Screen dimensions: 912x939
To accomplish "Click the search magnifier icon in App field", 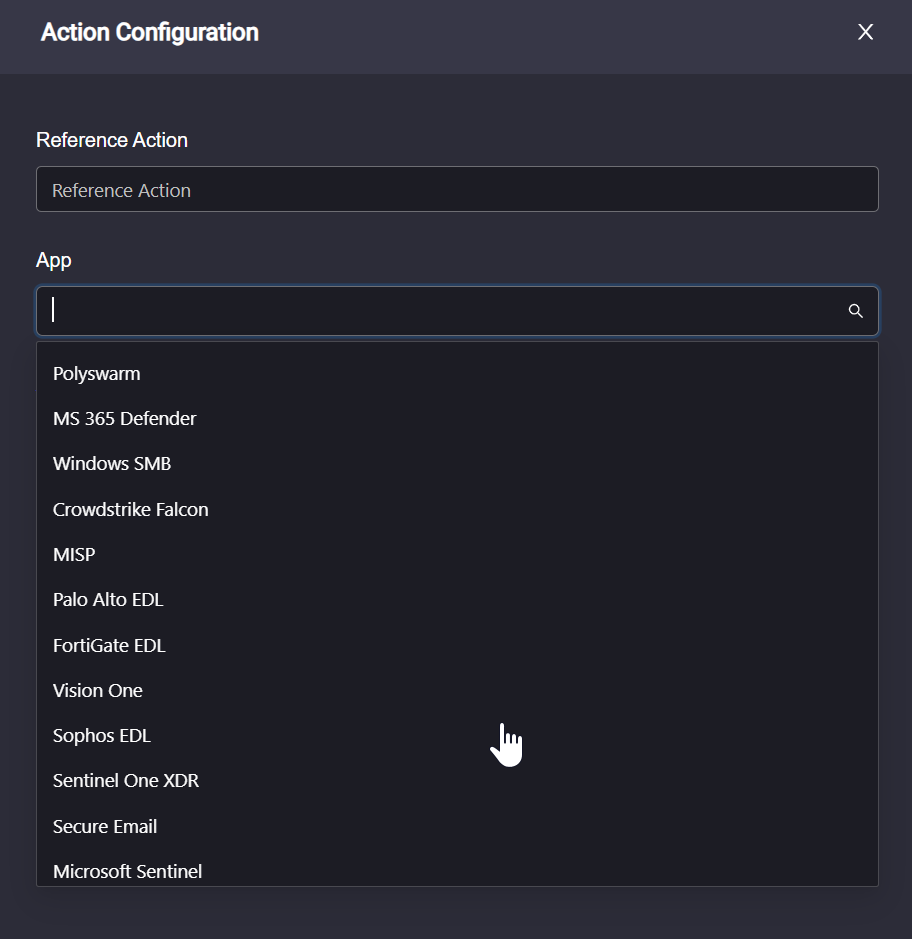I will pos(855,311).
